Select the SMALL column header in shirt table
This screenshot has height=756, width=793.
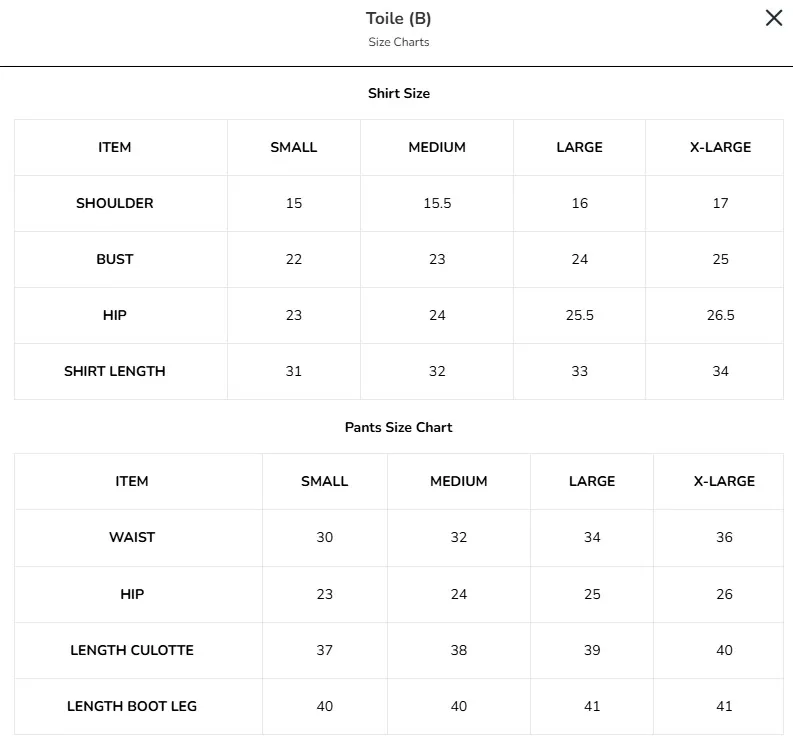293,147
